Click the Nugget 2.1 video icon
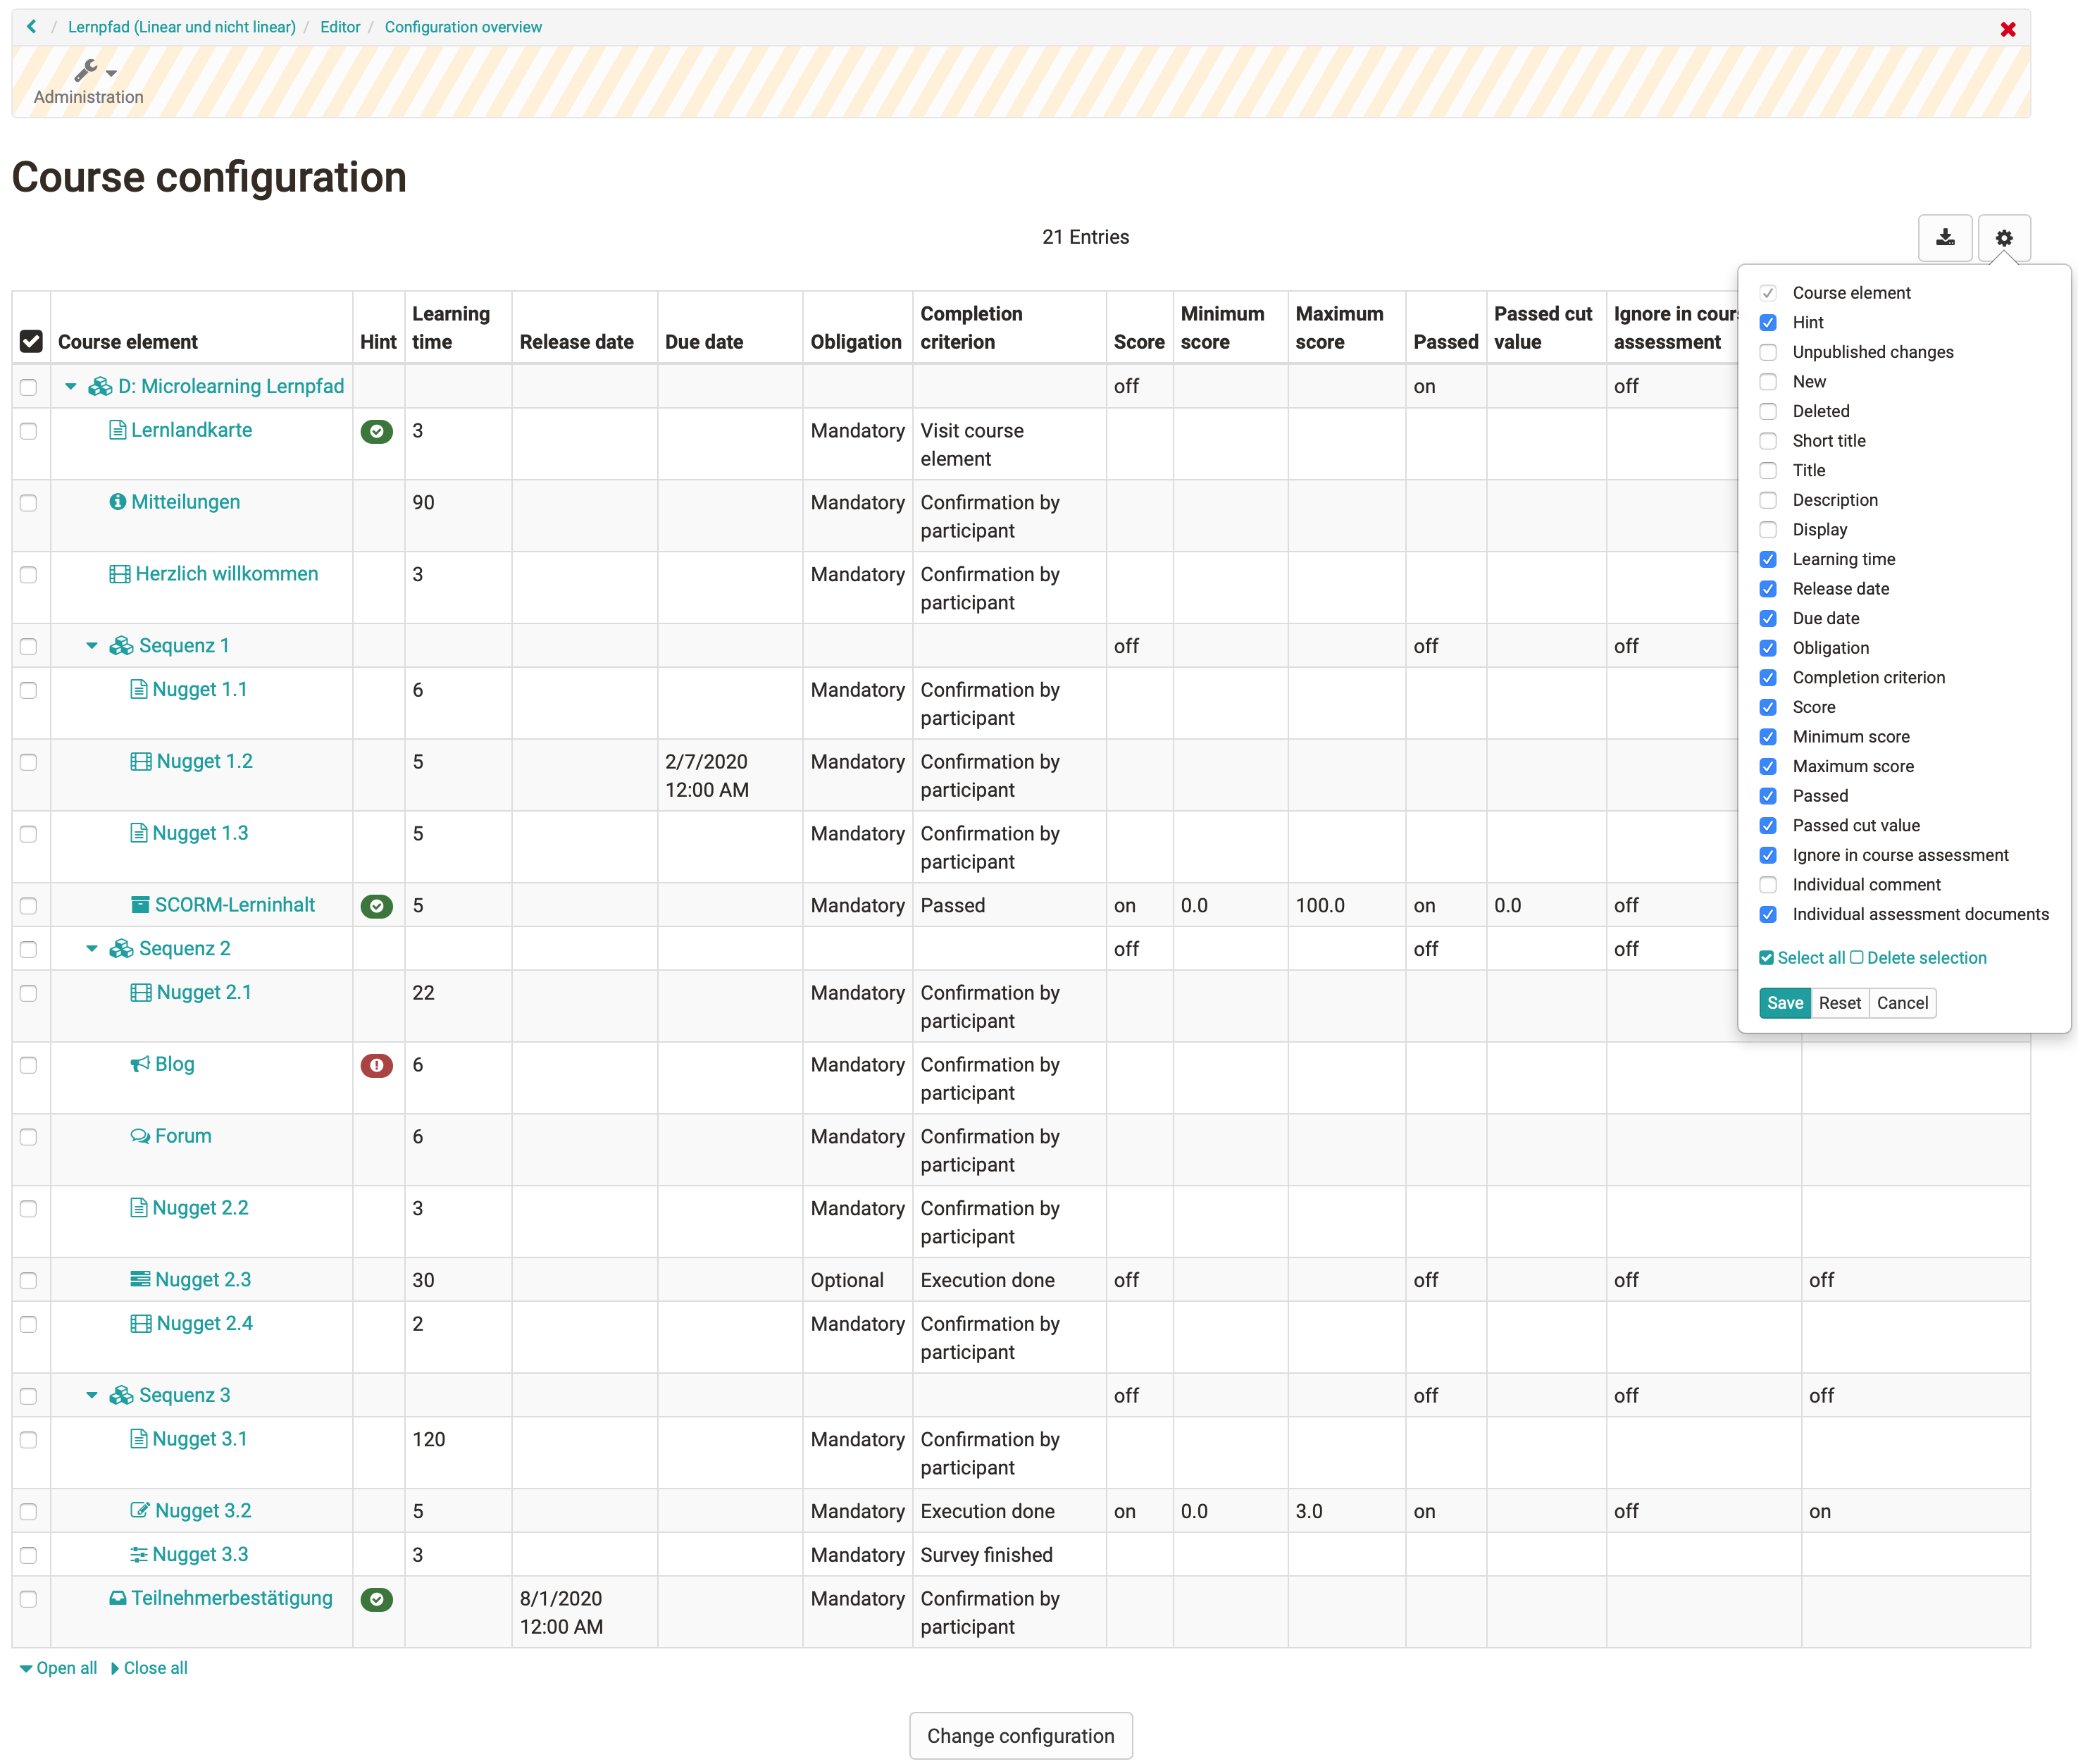 click(141, 992)
